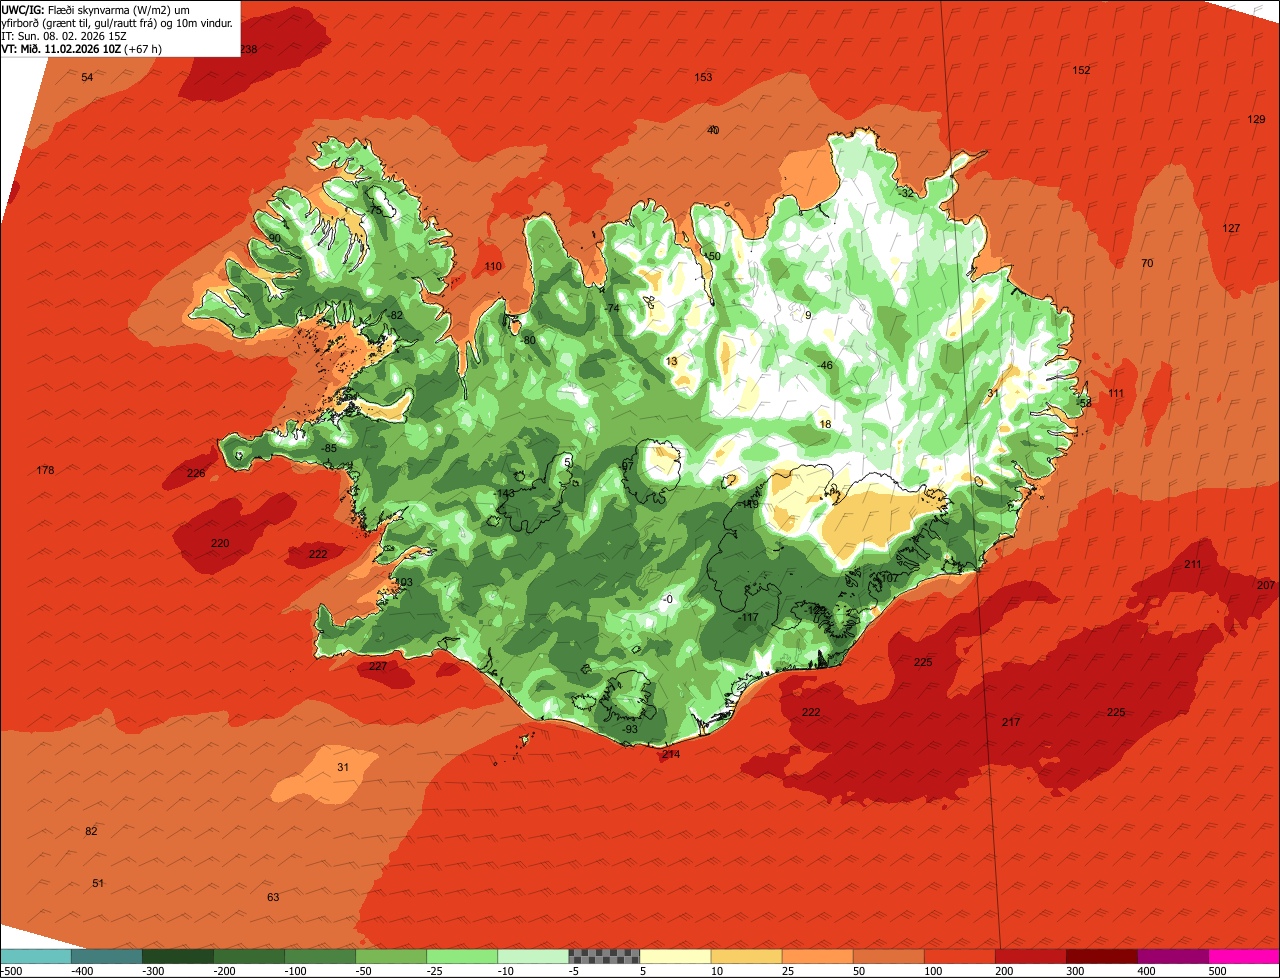
Task: Click the 127 value on the map
Action: [x=1231, y=228]
